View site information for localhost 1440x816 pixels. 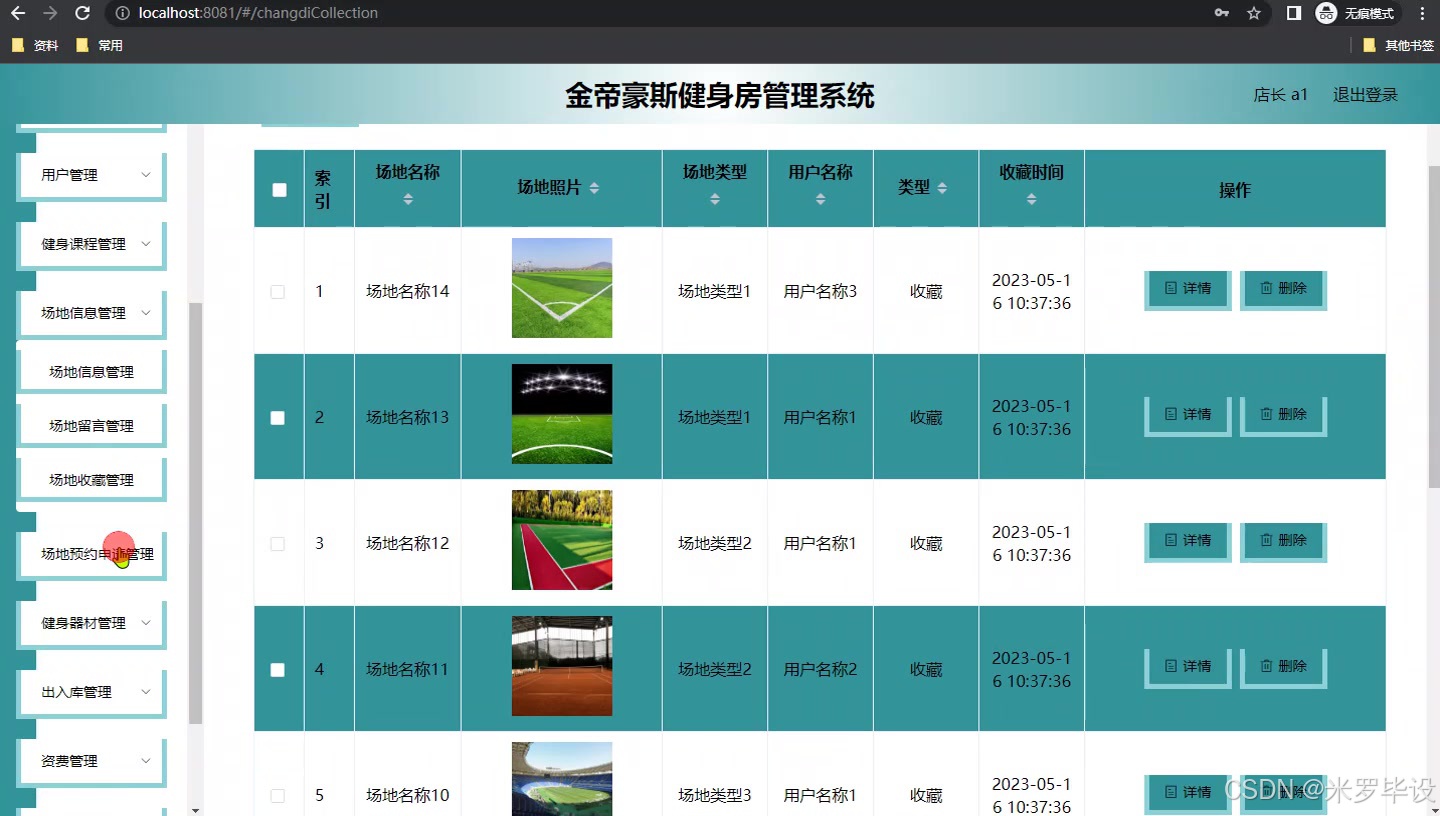[x=122, y=13]
